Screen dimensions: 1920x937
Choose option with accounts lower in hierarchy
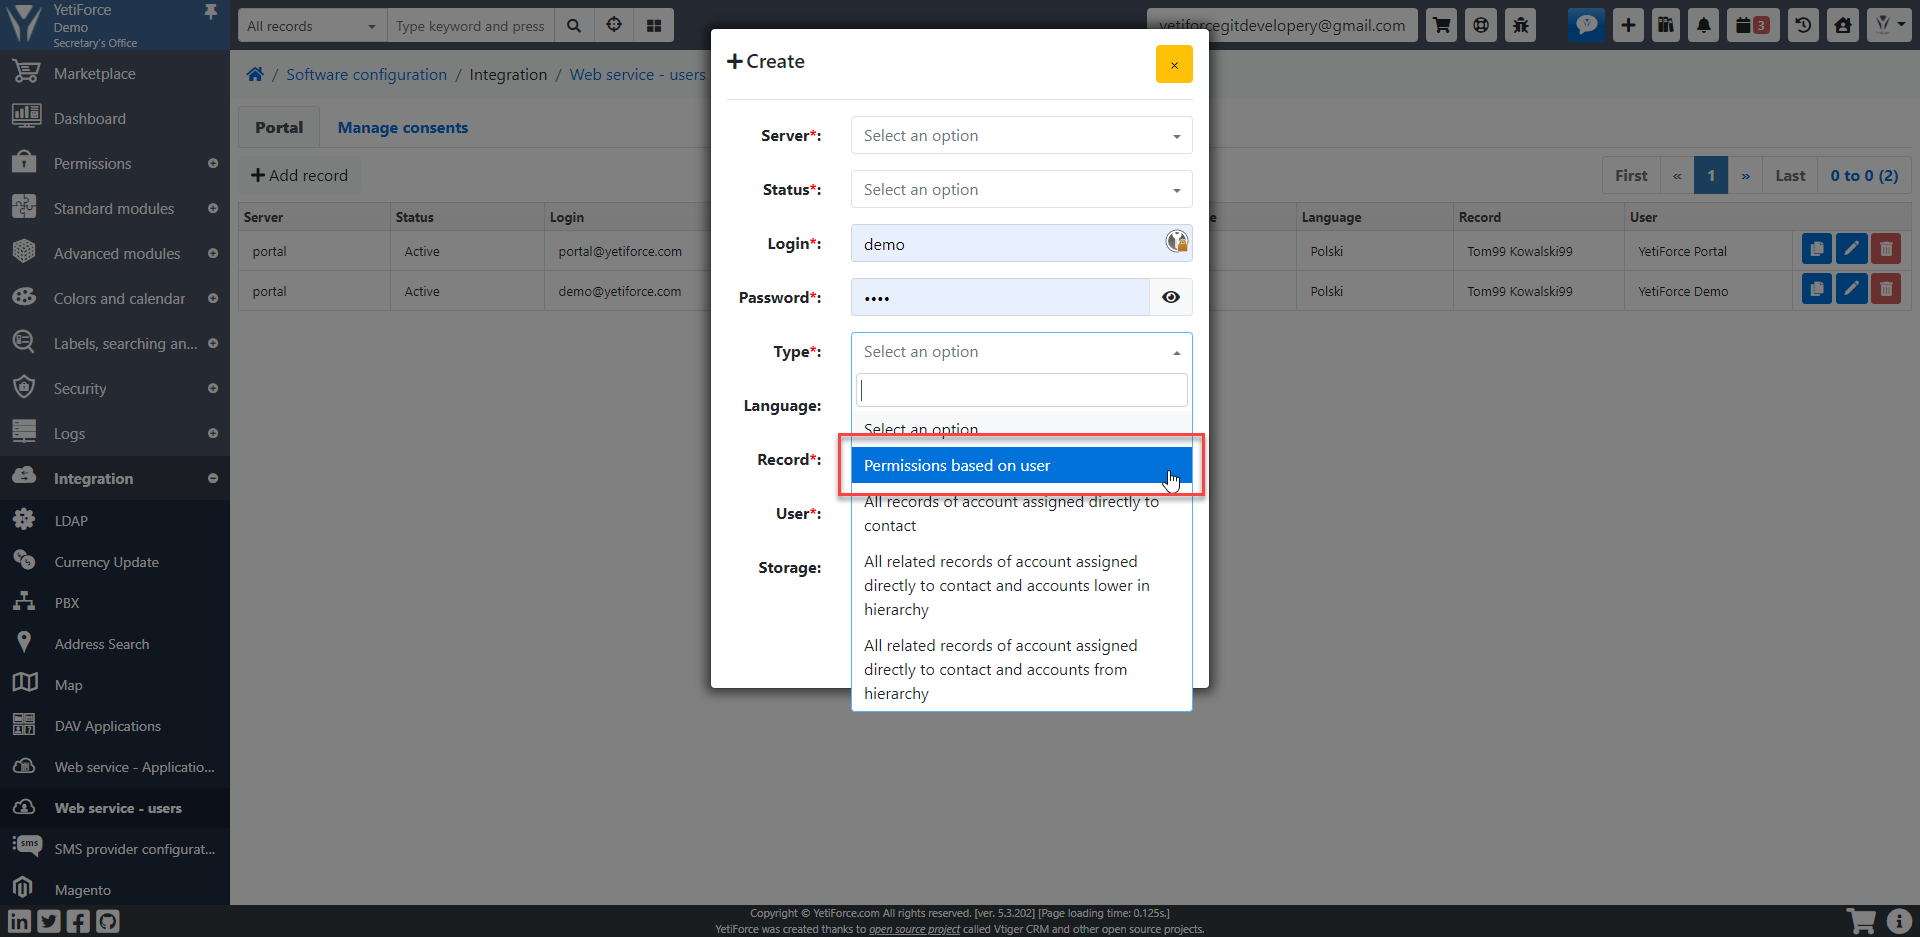[1021, 585]
